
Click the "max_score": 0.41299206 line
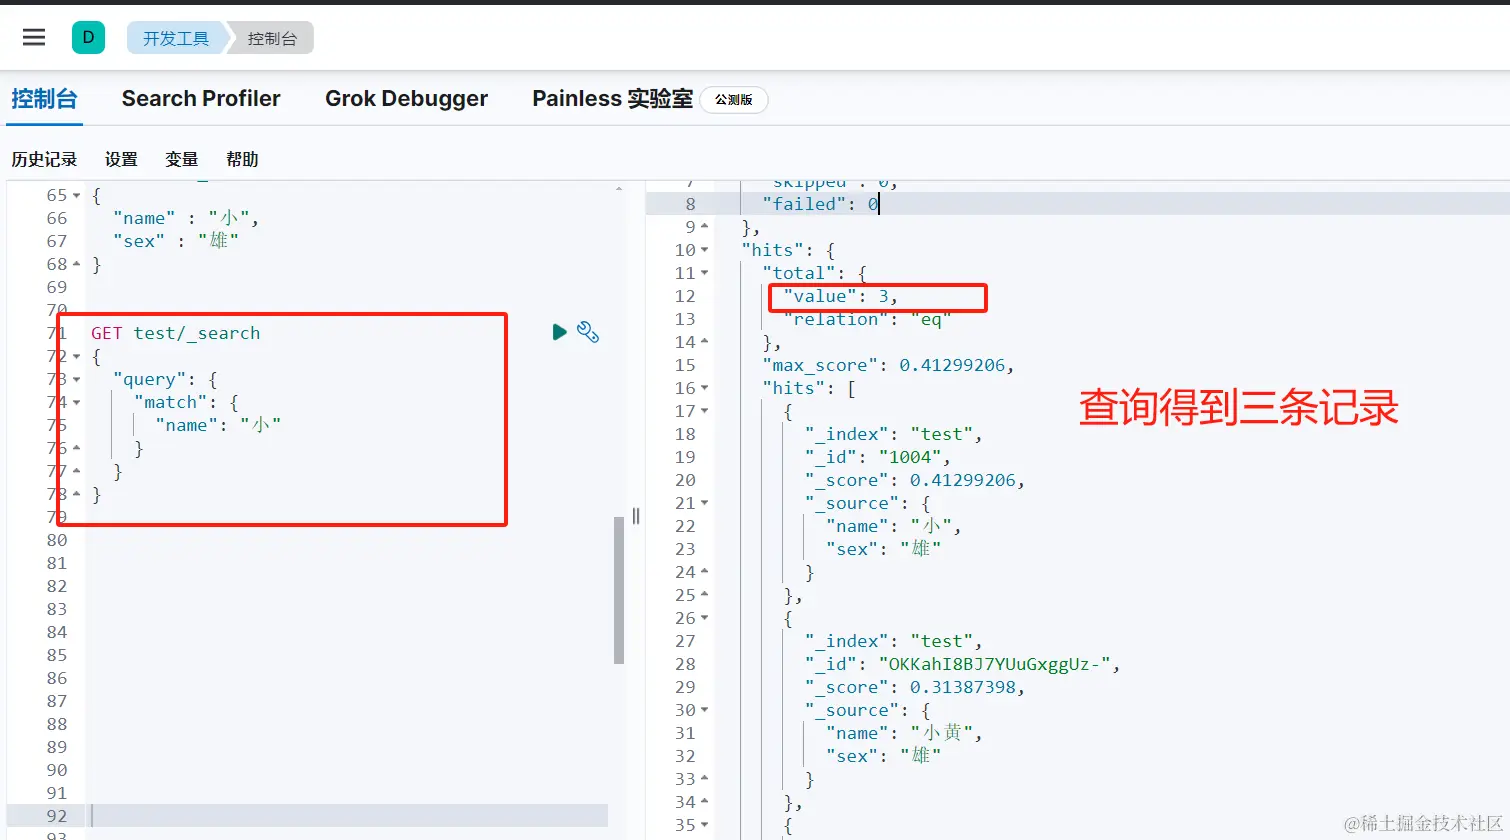(888, 365)
